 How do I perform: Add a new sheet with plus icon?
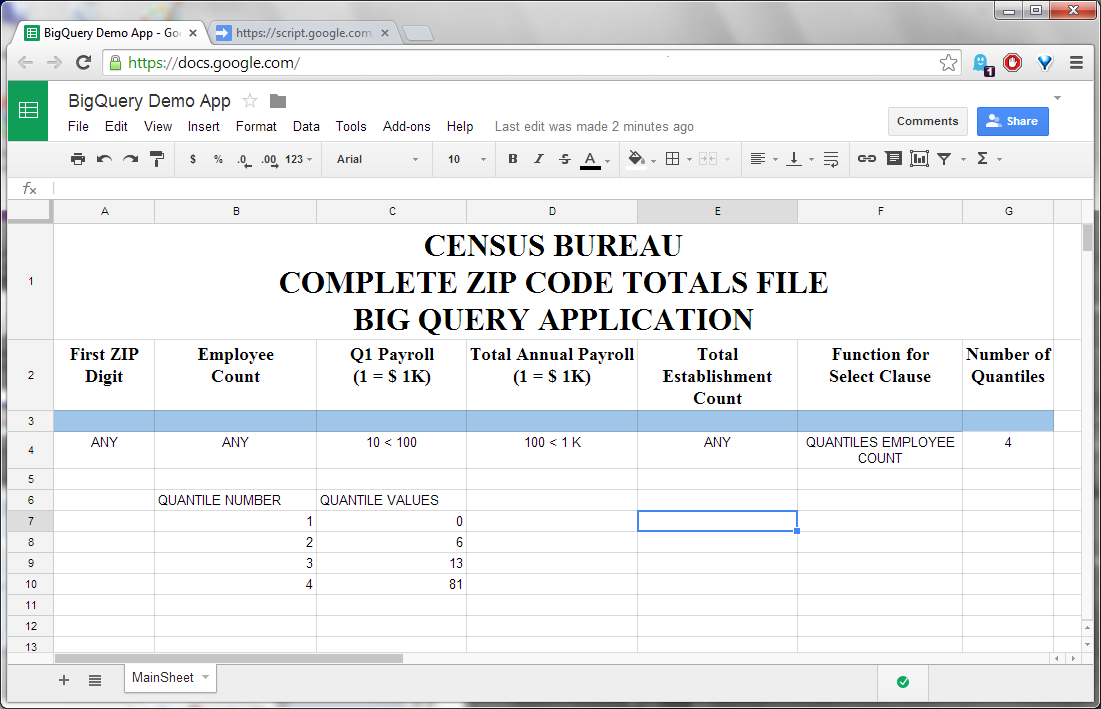(64, 680)
